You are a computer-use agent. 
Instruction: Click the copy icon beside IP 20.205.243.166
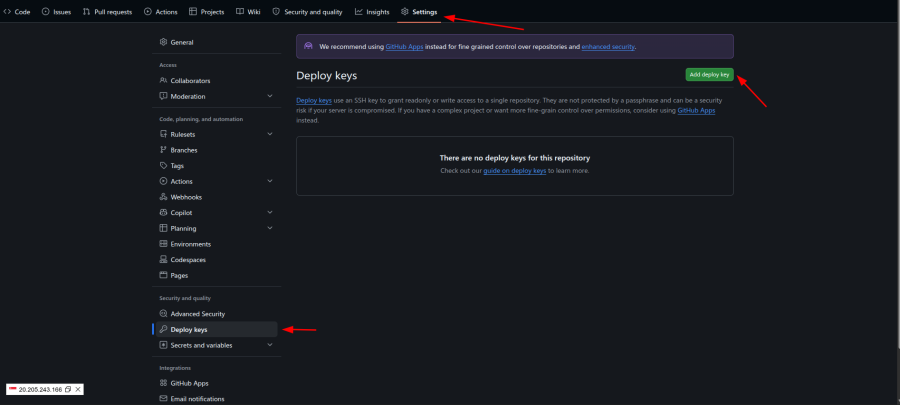pos(68,390)
